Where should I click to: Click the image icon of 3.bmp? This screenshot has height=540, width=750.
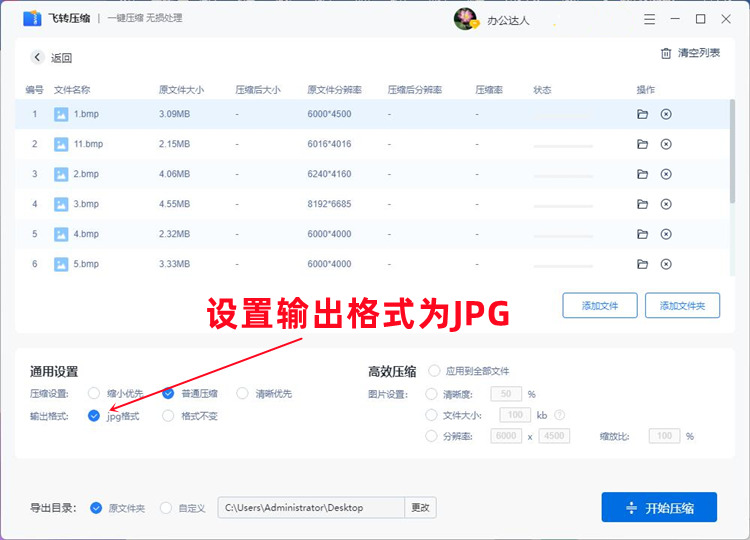pyautogui.click(x=61, y=204)
